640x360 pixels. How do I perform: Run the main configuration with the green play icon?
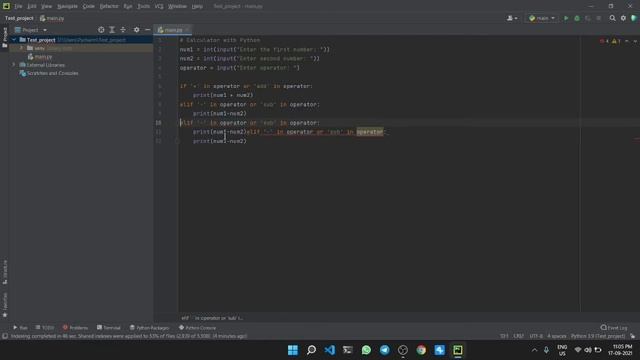566,18
